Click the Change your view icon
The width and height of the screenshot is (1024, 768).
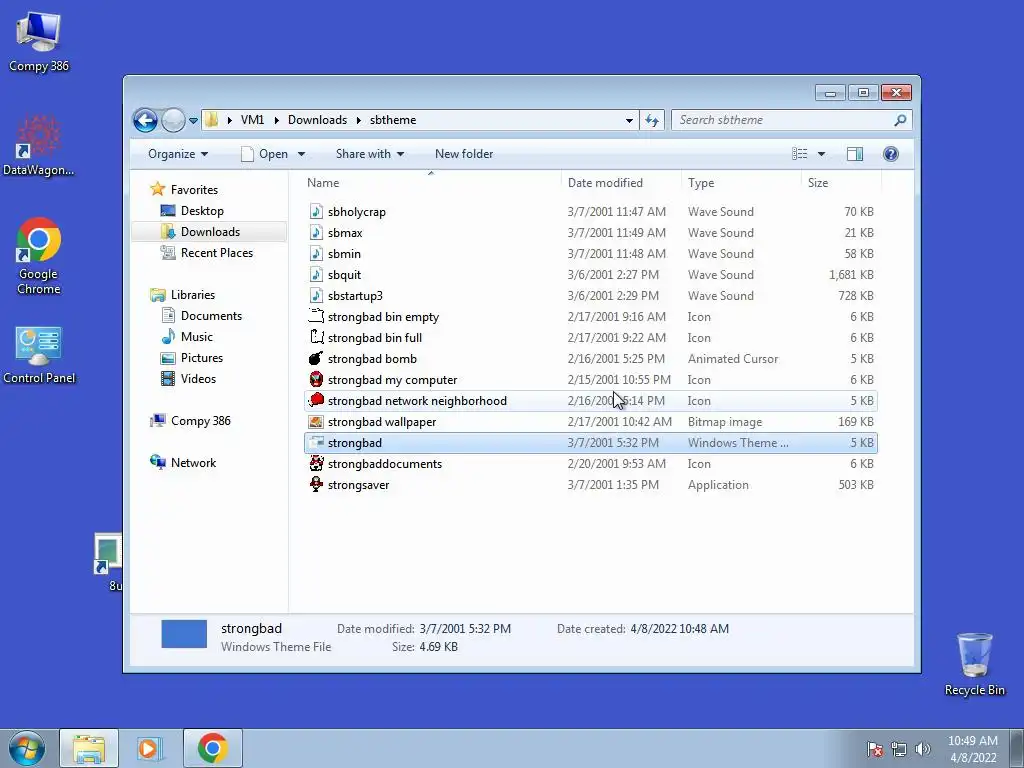pyautogui.click(x=799, y=154)
